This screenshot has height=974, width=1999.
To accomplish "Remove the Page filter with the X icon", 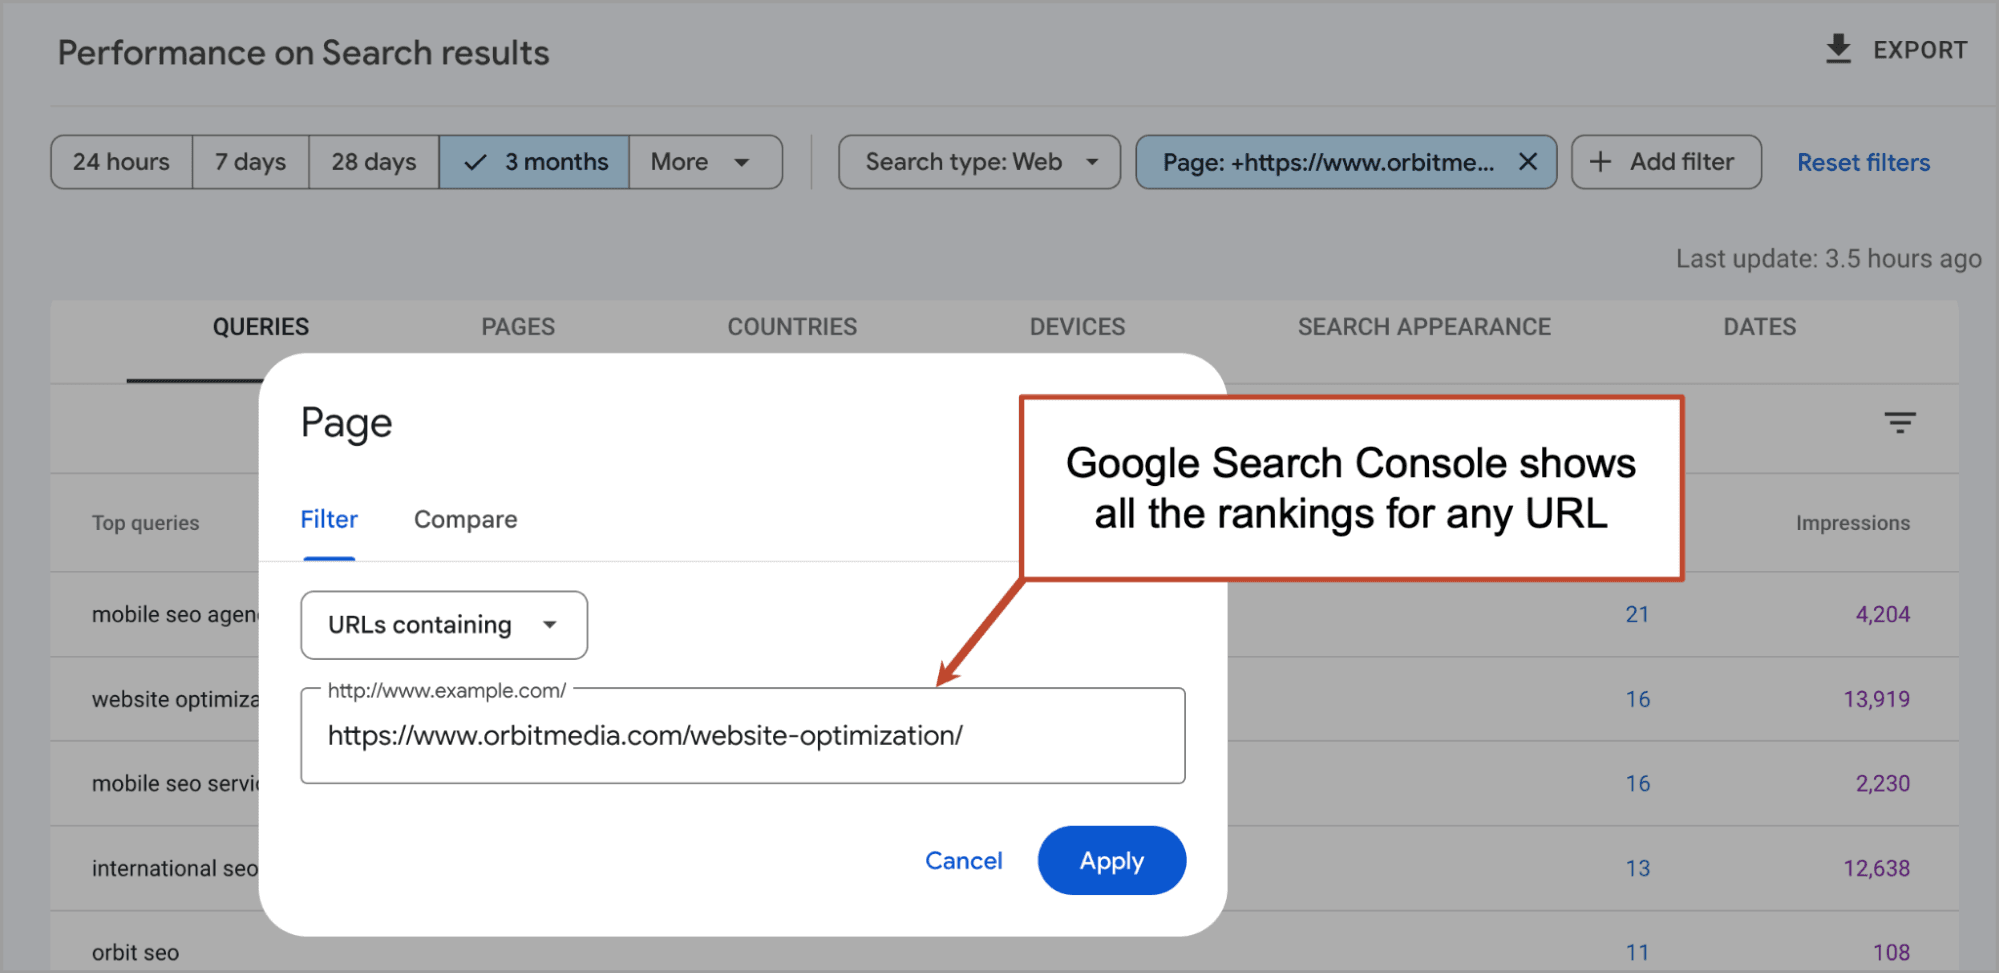I will pyautogui.click(x=1527, y=162).
